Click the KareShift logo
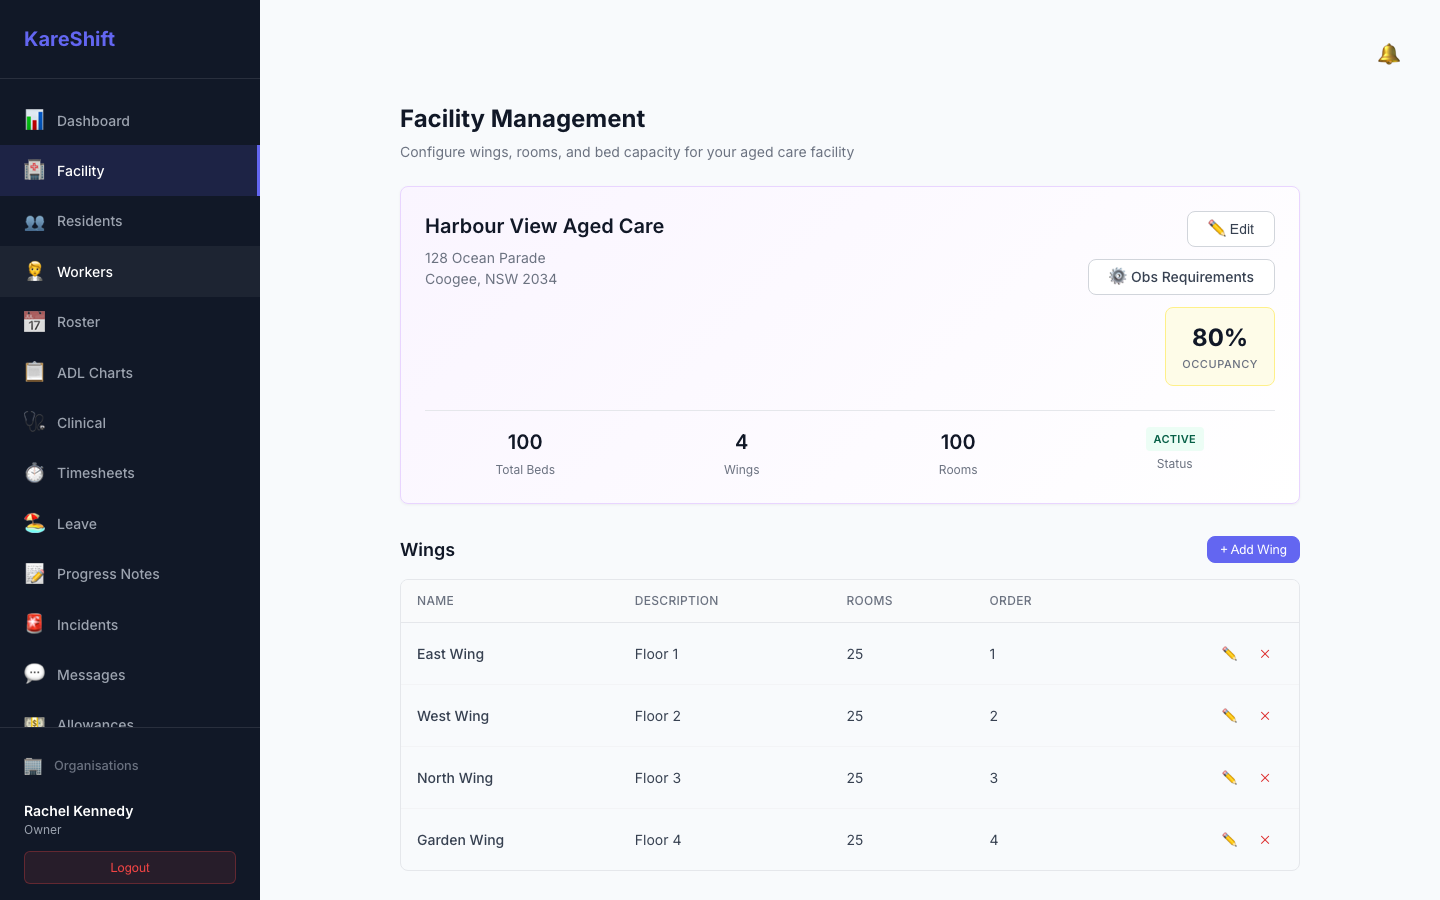Screen dimensions: 1440x900 click(69, 39)
